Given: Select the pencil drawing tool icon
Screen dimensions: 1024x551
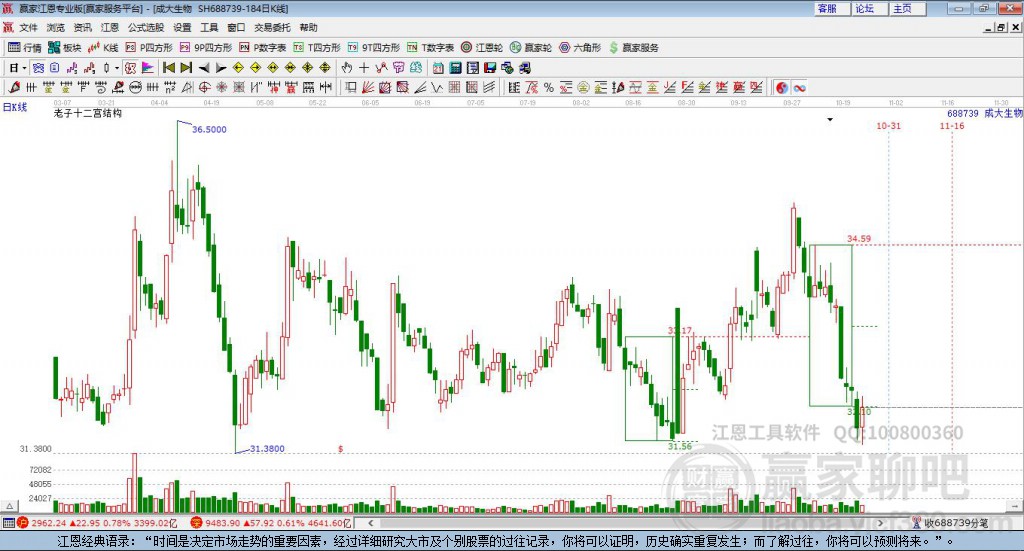Looking at the screenshot, I should (x=14, y=87).
